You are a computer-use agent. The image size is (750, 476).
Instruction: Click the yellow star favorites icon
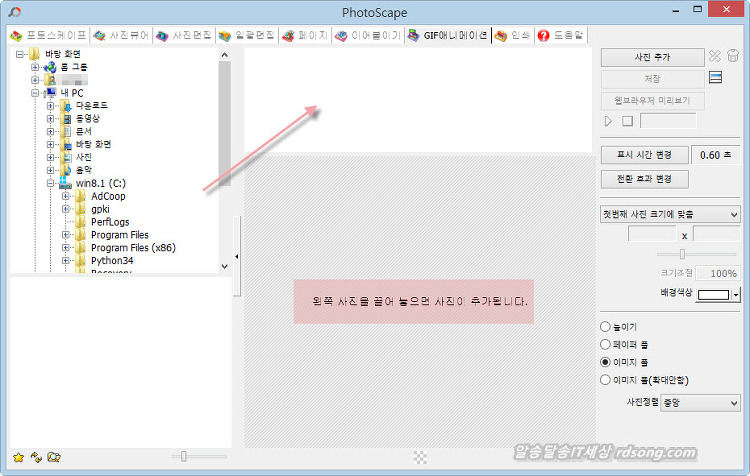click(18, 457)
